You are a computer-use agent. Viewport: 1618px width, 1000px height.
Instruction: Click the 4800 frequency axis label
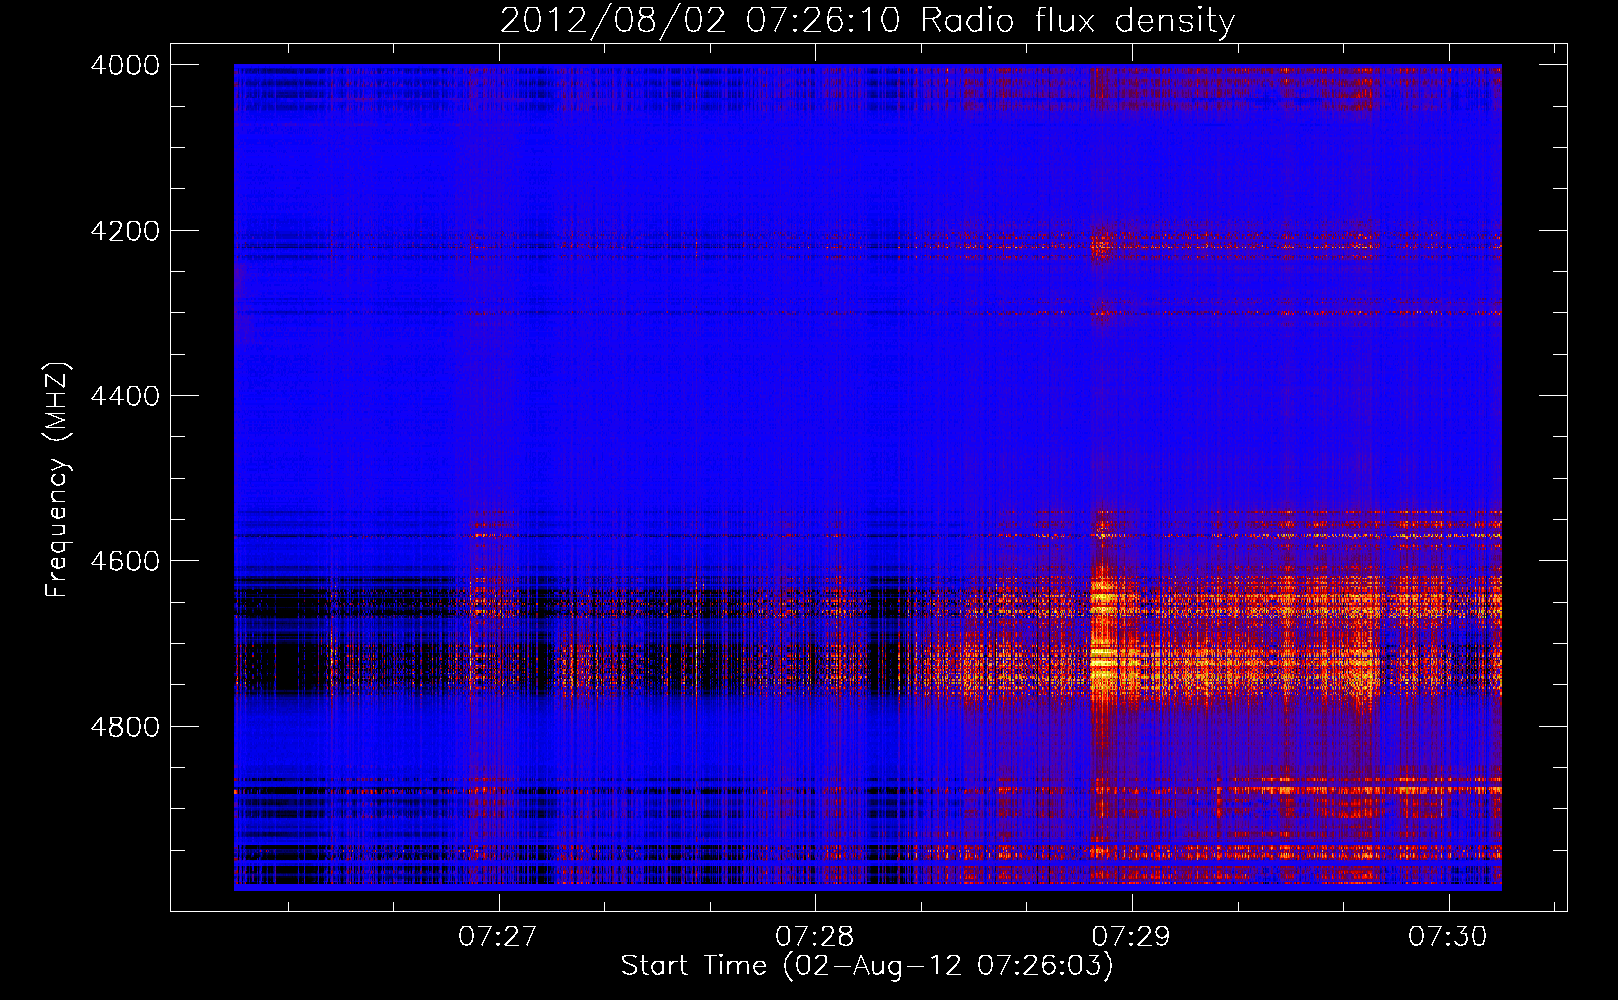coord(125,727)
